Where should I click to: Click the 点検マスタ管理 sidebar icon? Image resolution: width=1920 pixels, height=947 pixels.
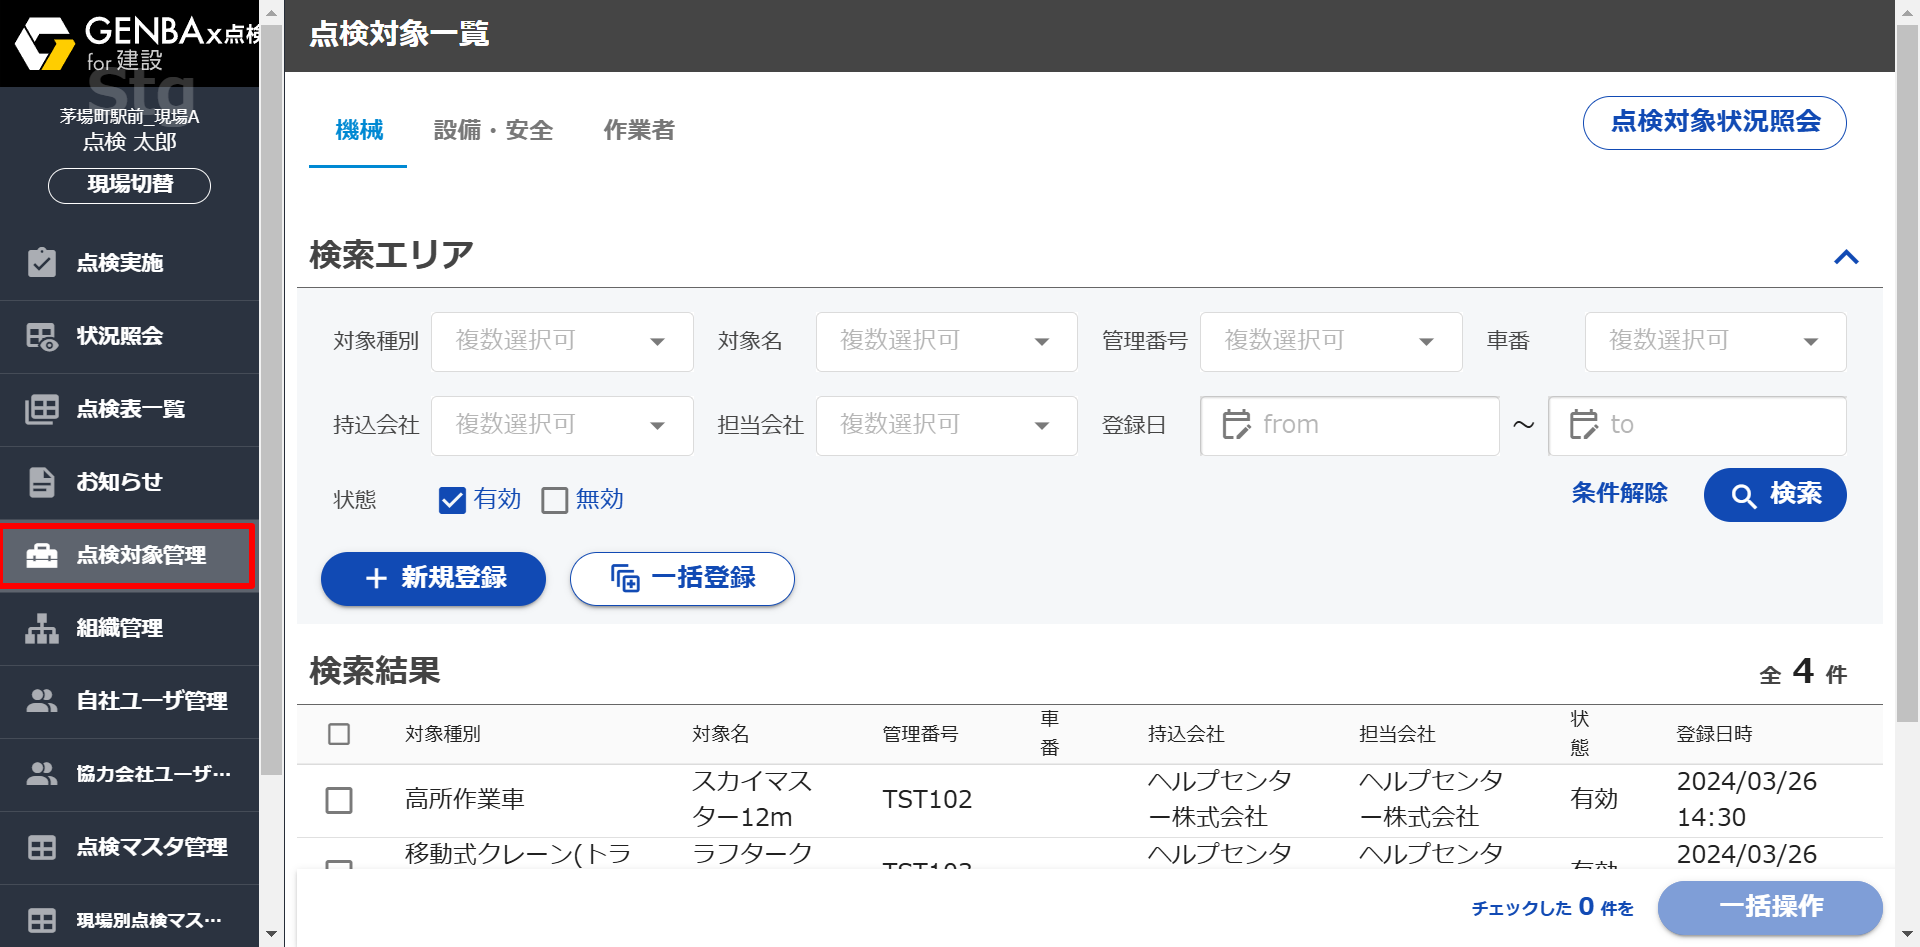pos(41,847)
